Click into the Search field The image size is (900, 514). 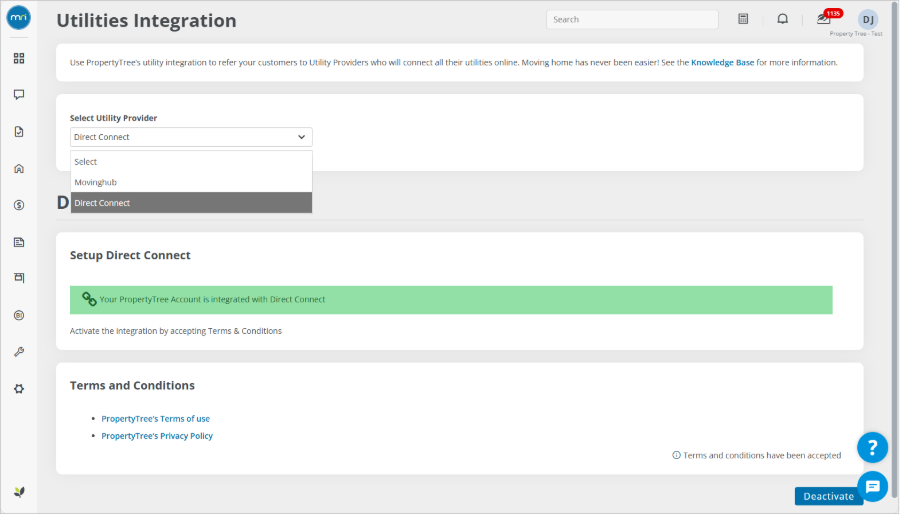pyautogui.click(x=632, y=20)
